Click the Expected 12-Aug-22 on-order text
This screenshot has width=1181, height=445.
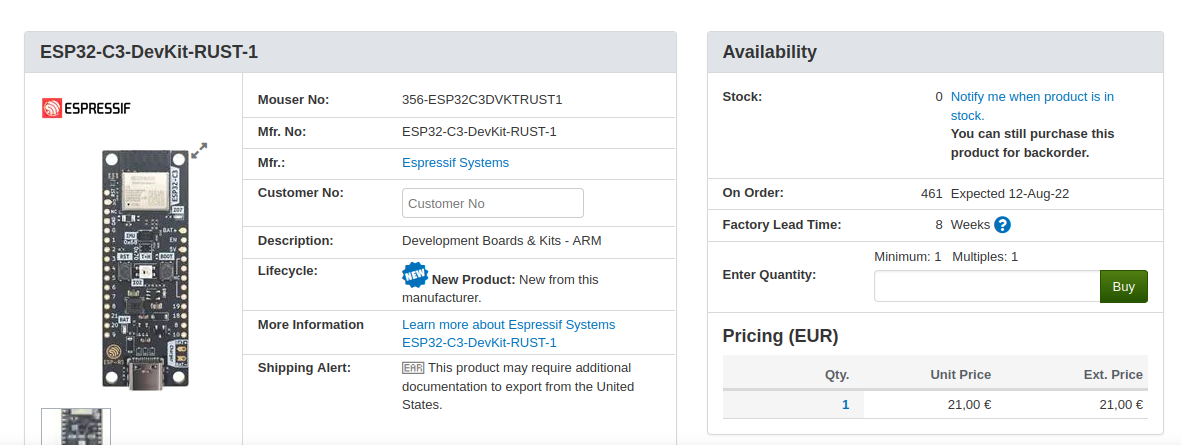pos(1010,194)
